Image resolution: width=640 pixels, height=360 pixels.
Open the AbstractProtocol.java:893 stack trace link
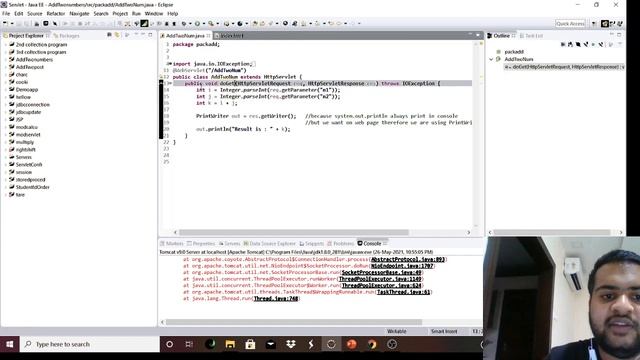click(408, 259)
